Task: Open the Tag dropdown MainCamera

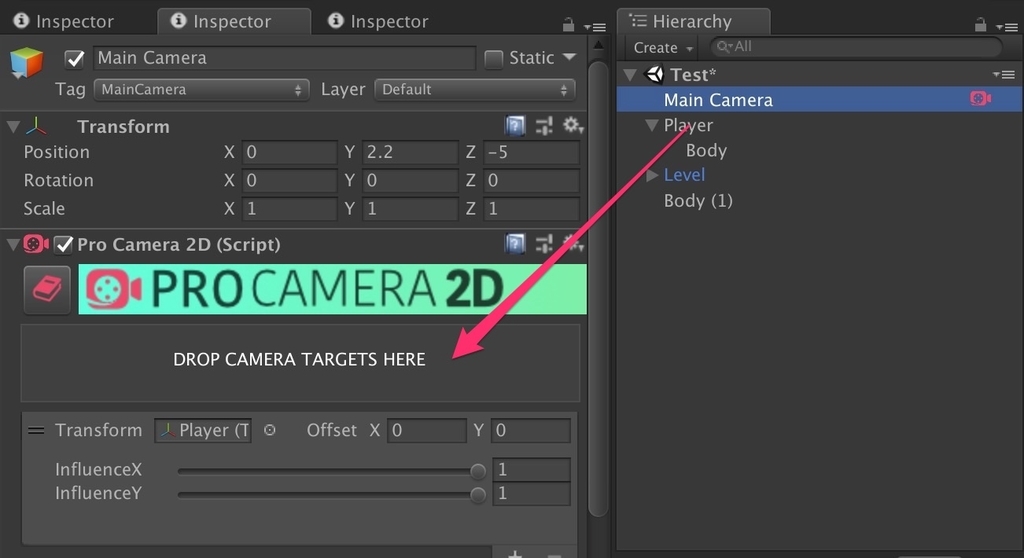Action: pos(201,90)
